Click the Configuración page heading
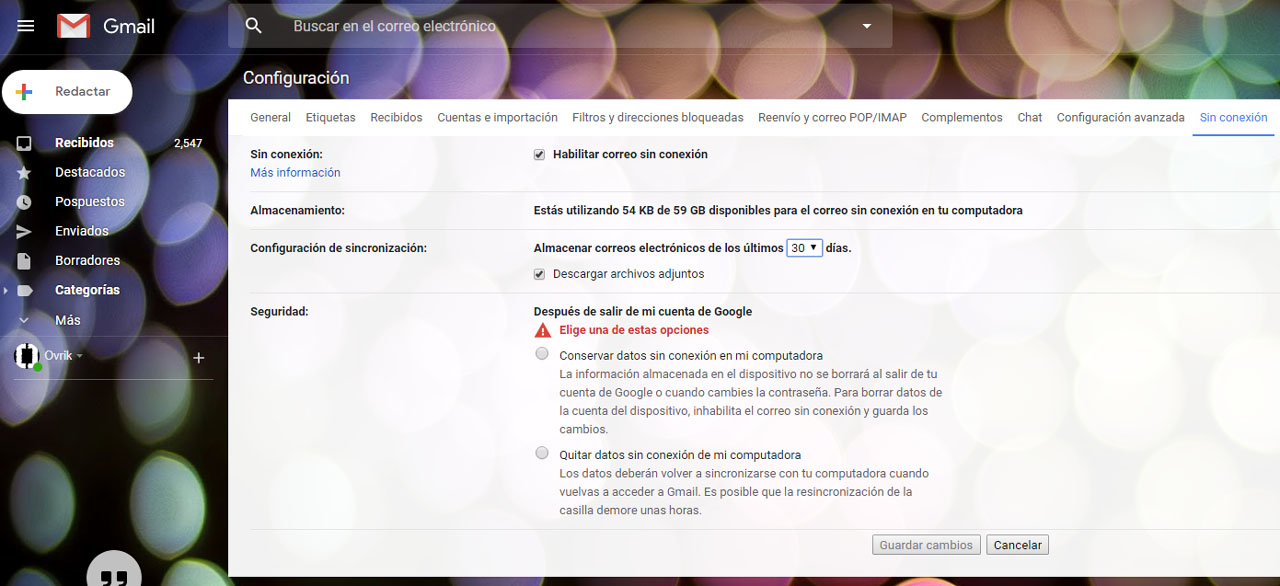This screenshot has width=1280, height=586. (296, 78)
